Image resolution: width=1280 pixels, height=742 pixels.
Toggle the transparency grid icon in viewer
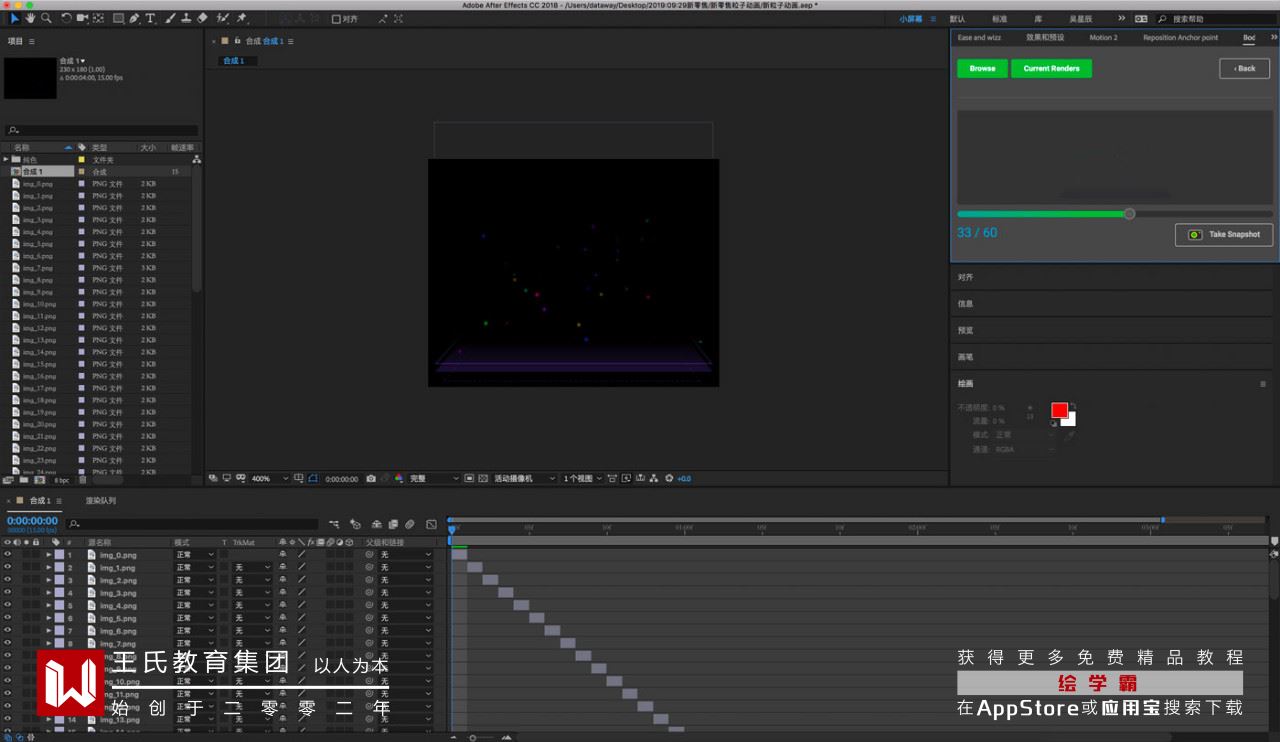[x=484, y=479]
